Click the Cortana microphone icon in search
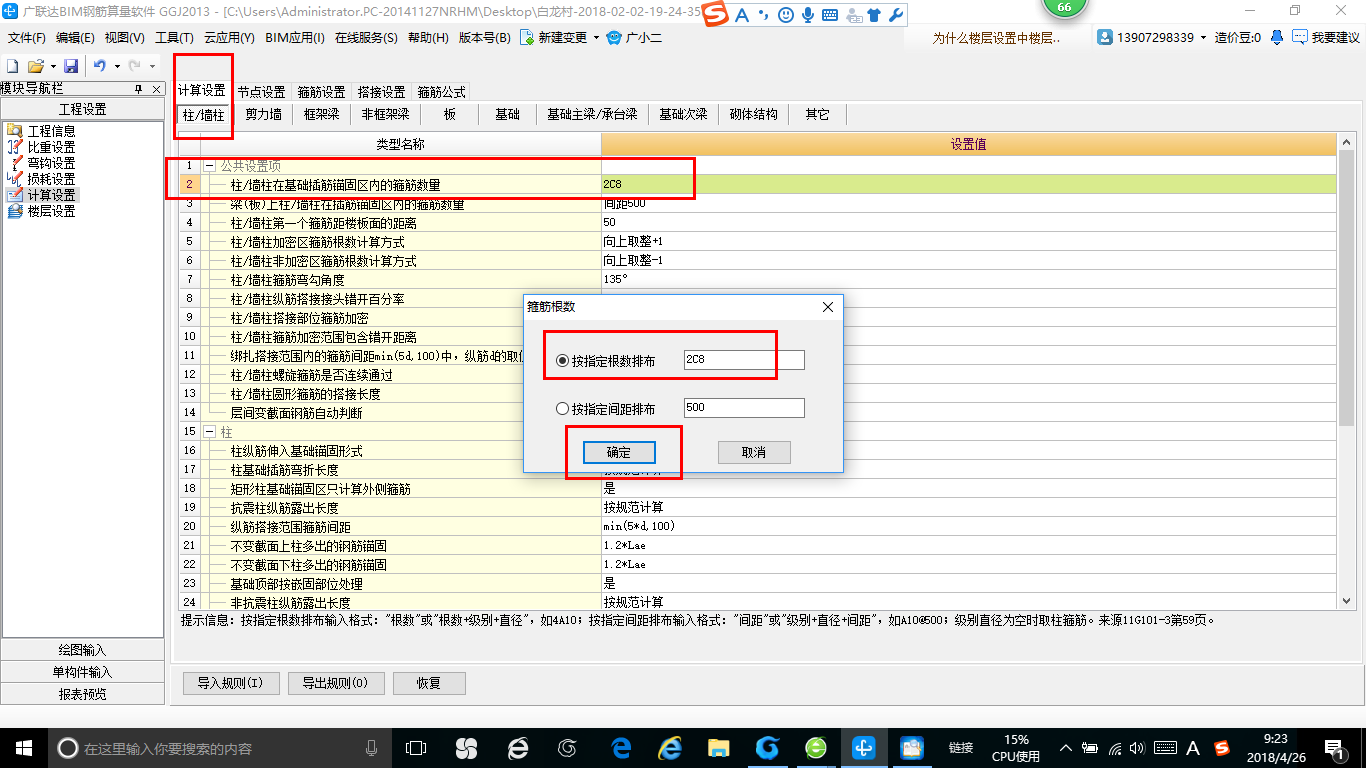Screen dimensions: 1366x768 [x=371, y=747]
